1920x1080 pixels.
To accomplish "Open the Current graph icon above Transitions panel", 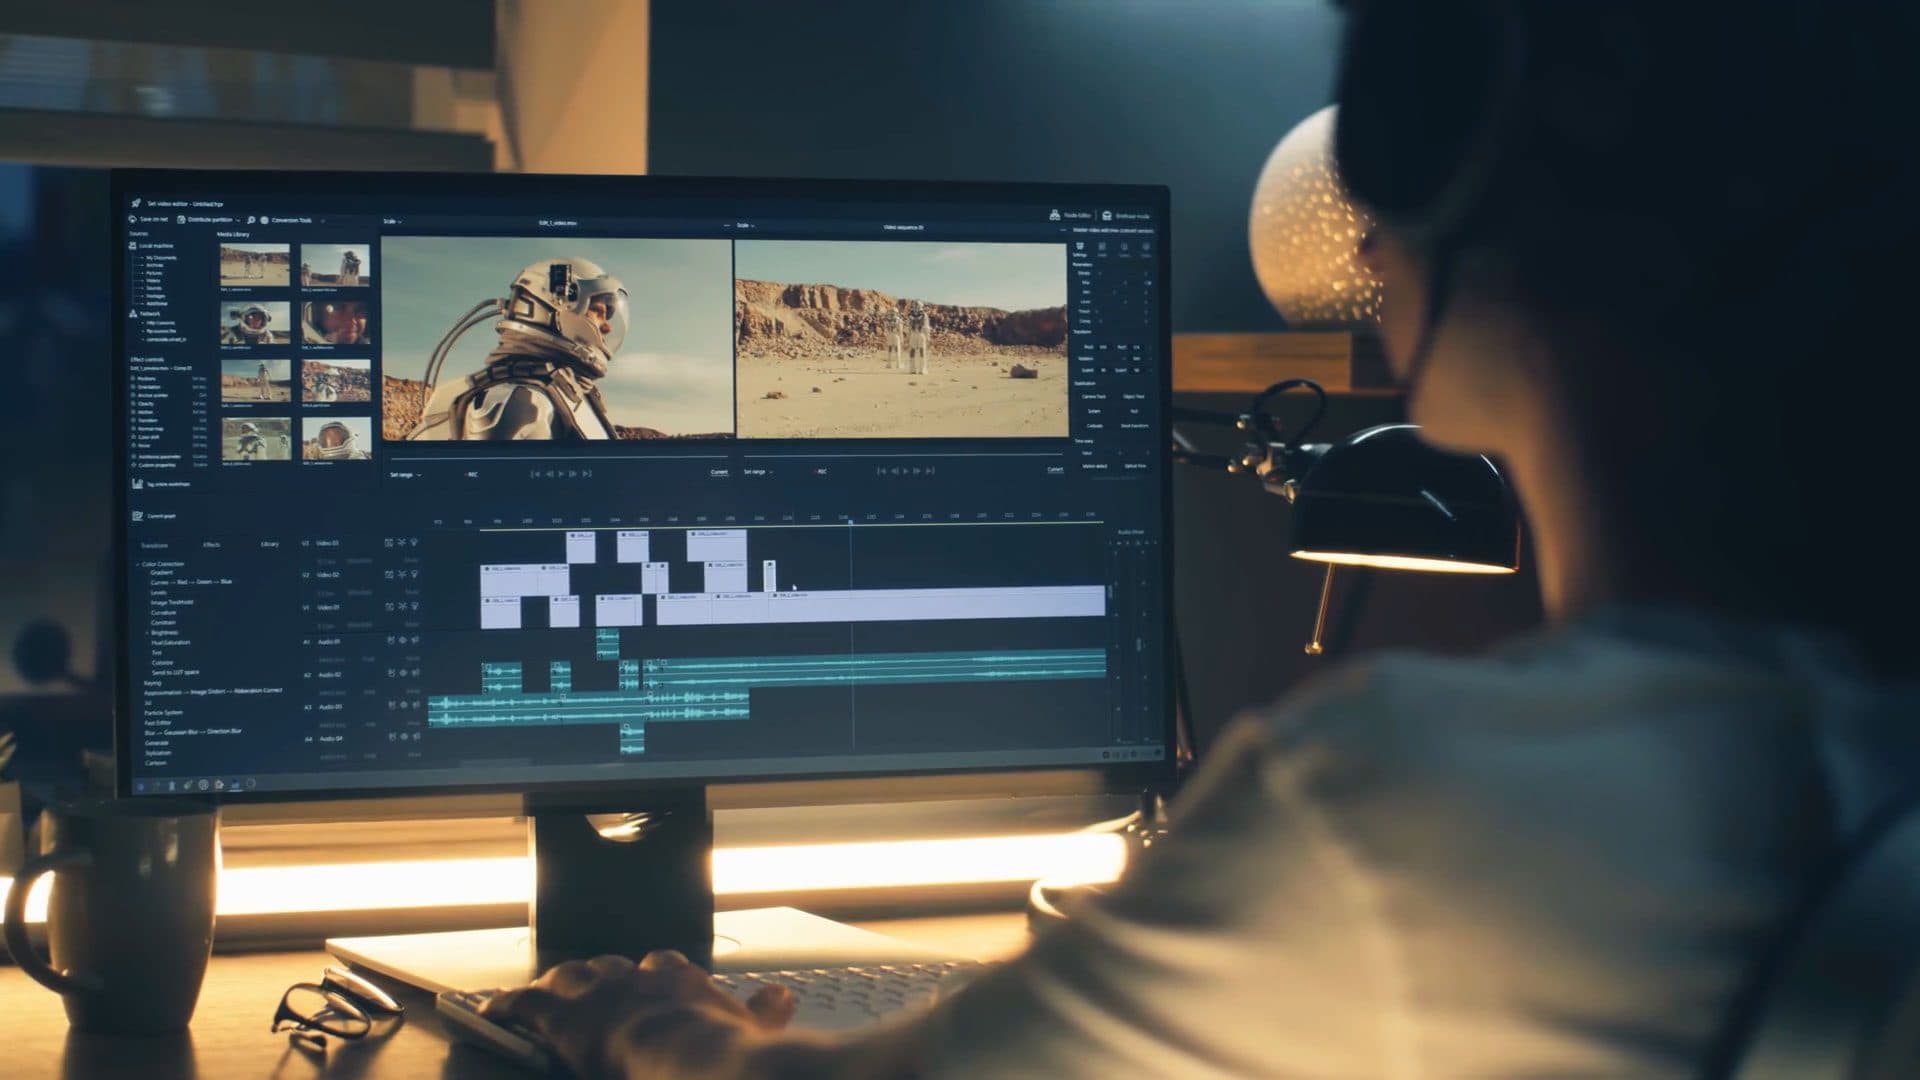I will point(139,517).
